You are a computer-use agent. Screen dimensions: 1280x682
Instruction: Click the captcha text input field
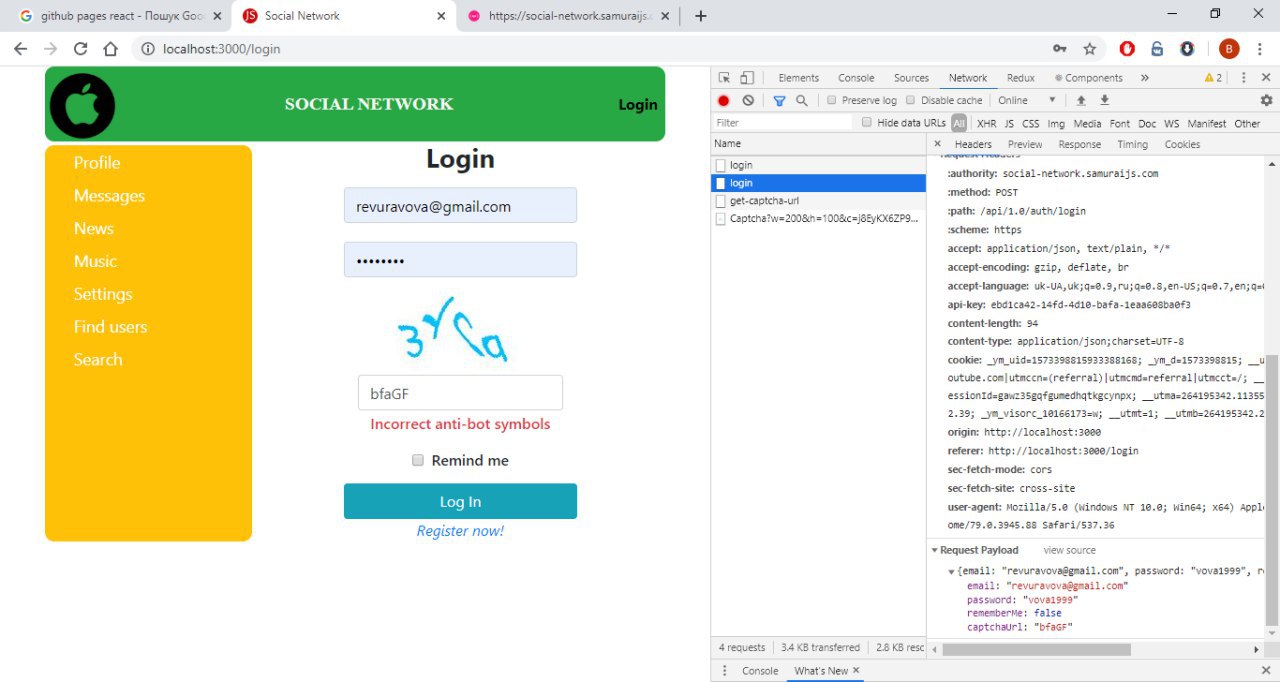tap(460, 393)
